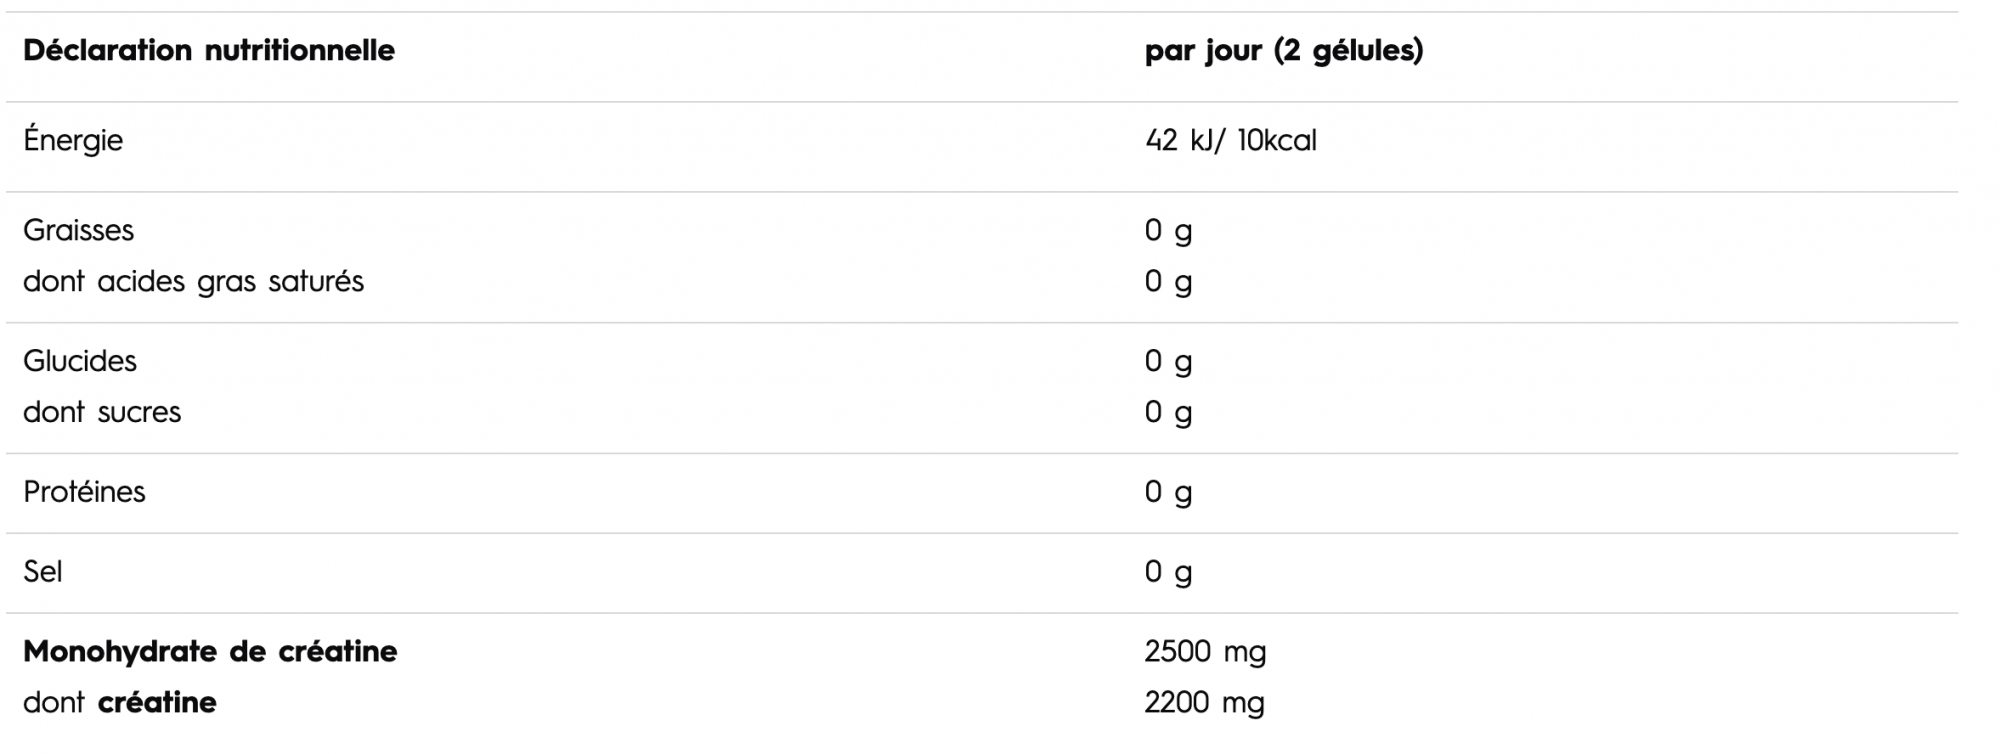The image size is (2000, 754).
Task: Select the par jour (2 gélules) column header
Action: coord(1284,51)
